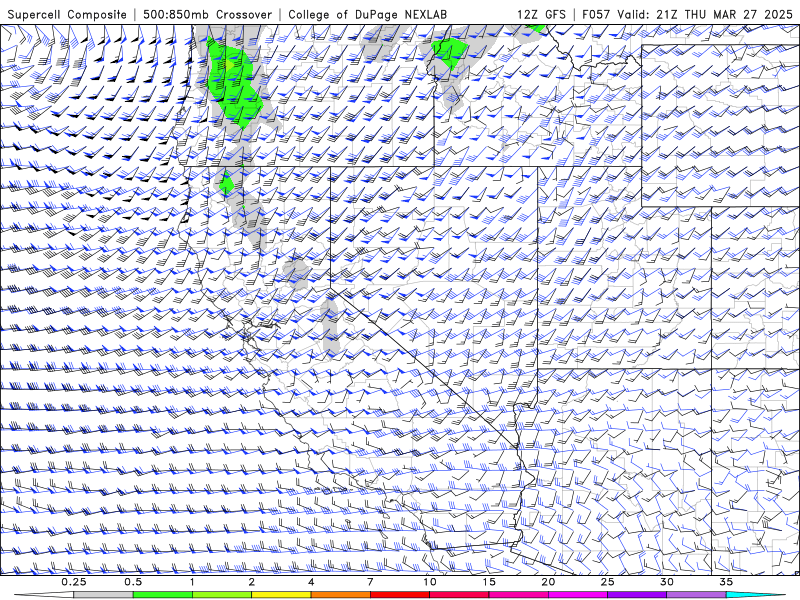The width and height of the screenshot is (800, 600).
Task: Click the gray color bar segment
Action: click(x=104, y=595)
